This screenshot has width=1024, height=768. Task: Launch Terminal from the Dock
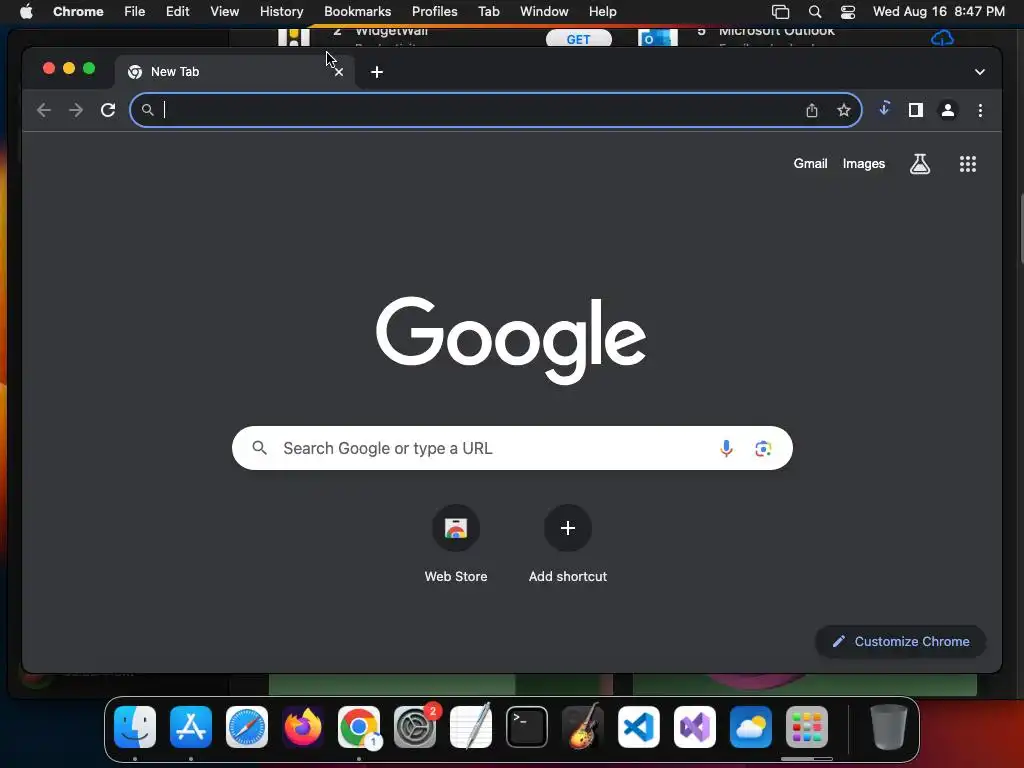point(527,727)
